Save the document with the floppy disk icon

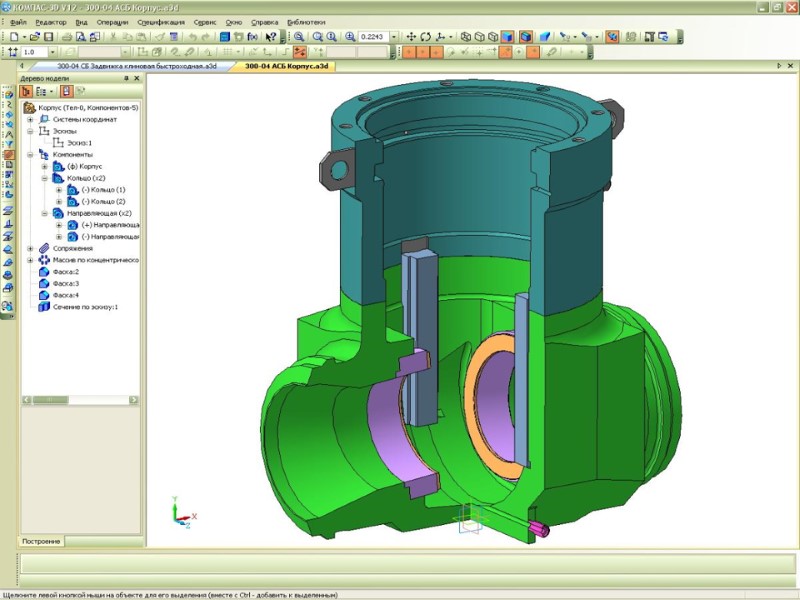click(48, 37)
